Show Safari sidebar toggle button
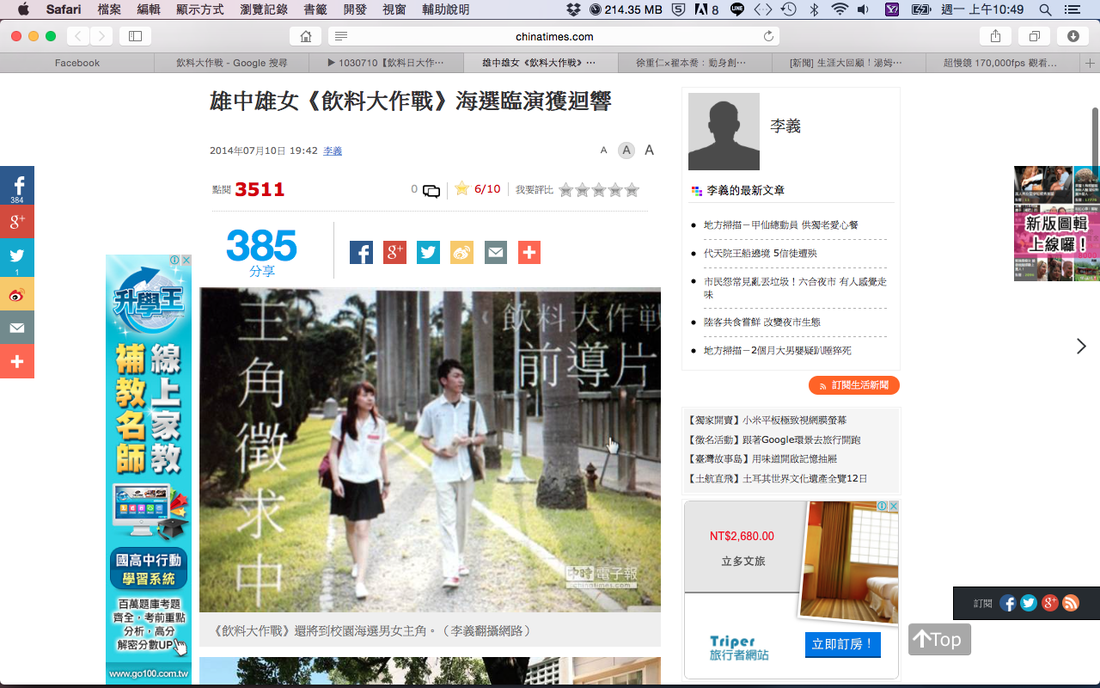The width and height of the screenshot is (1100, 688). click(135, 36)
